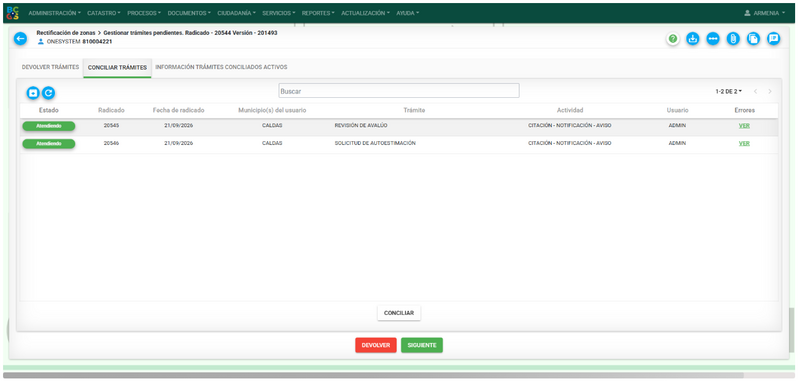Click the download tray icon
Screen dimensions: 800x387
pyautogui.click(x=692, y=39)
